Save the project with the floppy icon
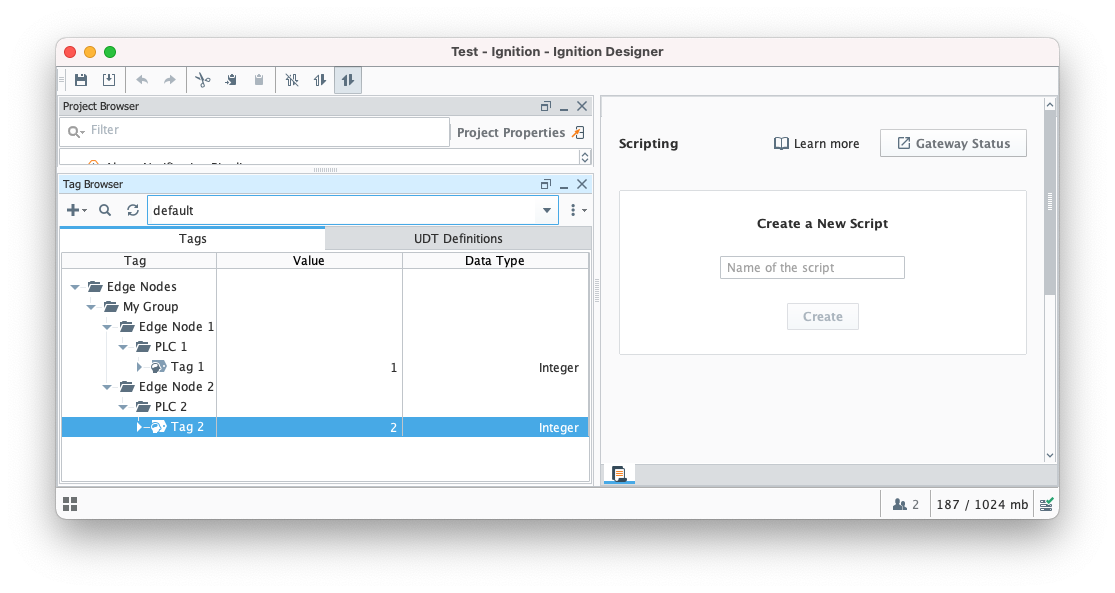The image size is (1115, 593). click(81, 80)
